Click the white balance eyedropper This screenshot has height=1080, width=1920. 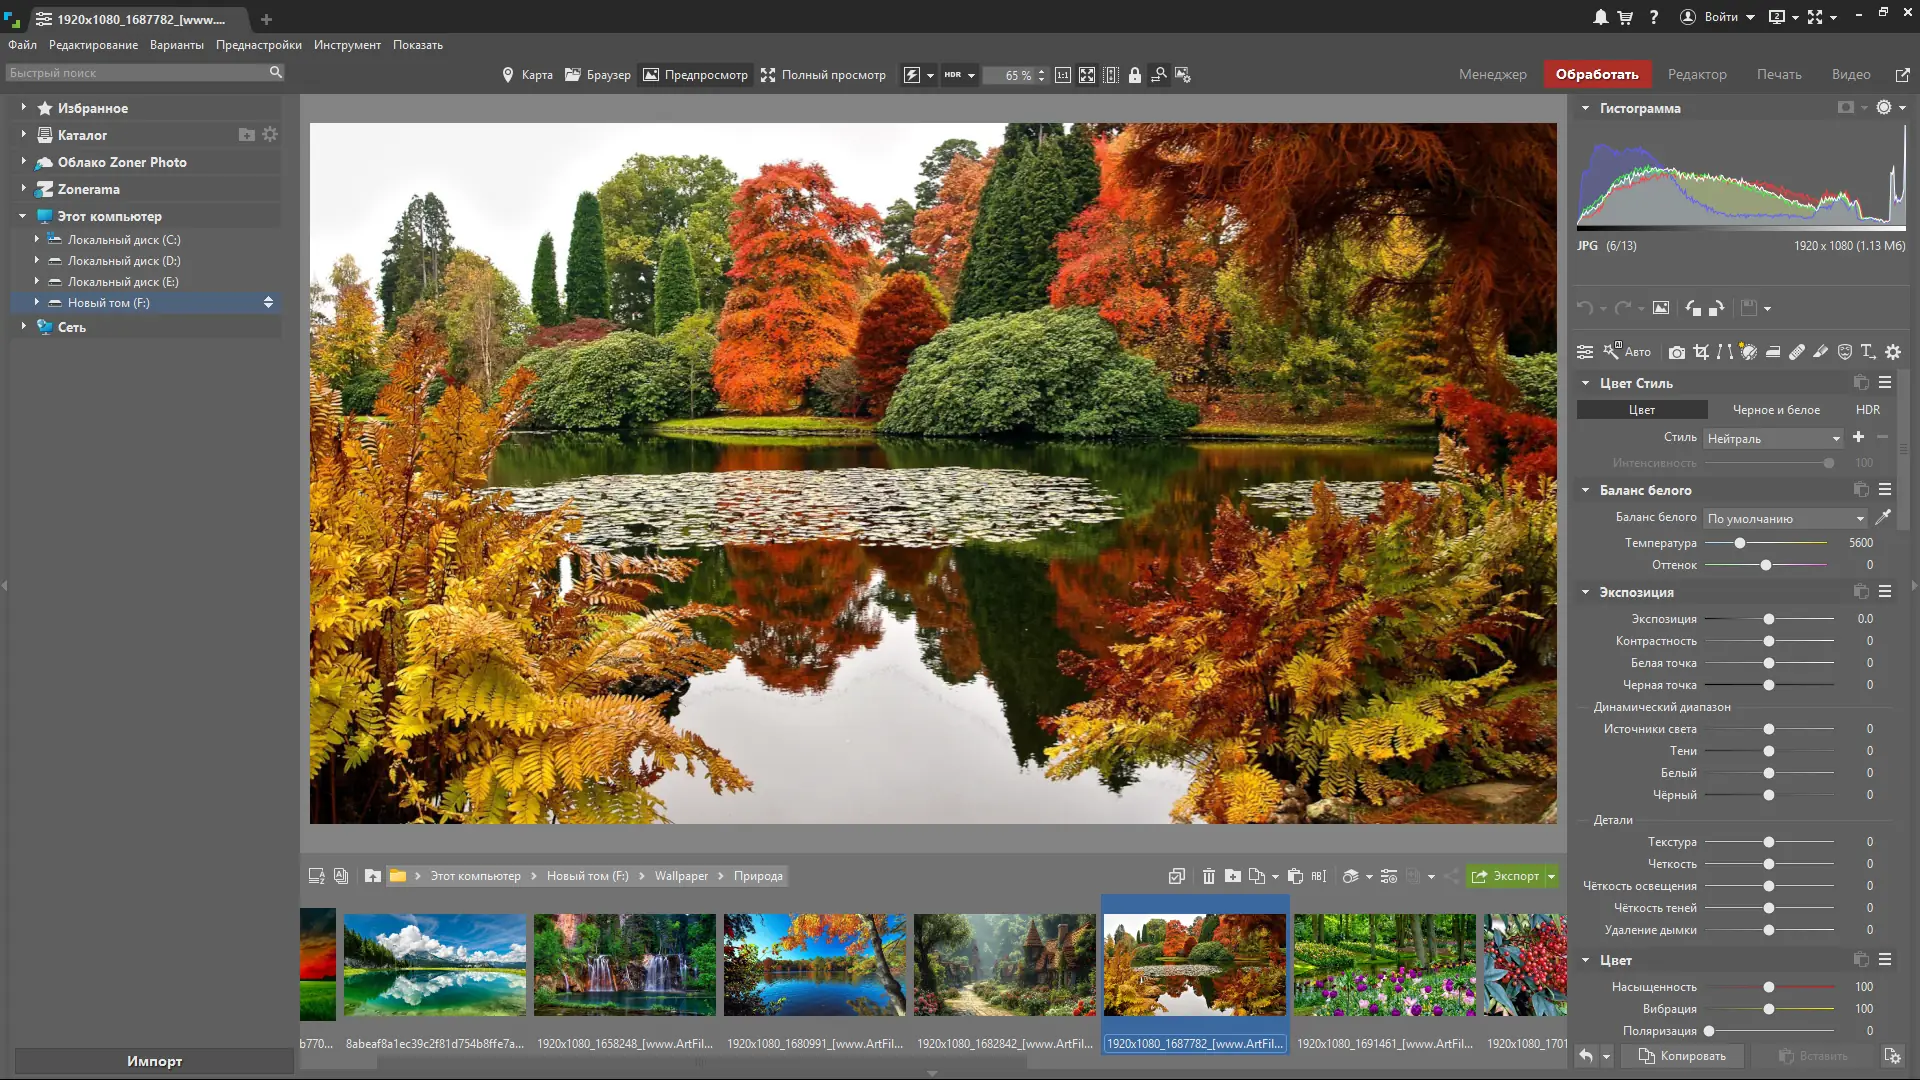[1884, 518]
